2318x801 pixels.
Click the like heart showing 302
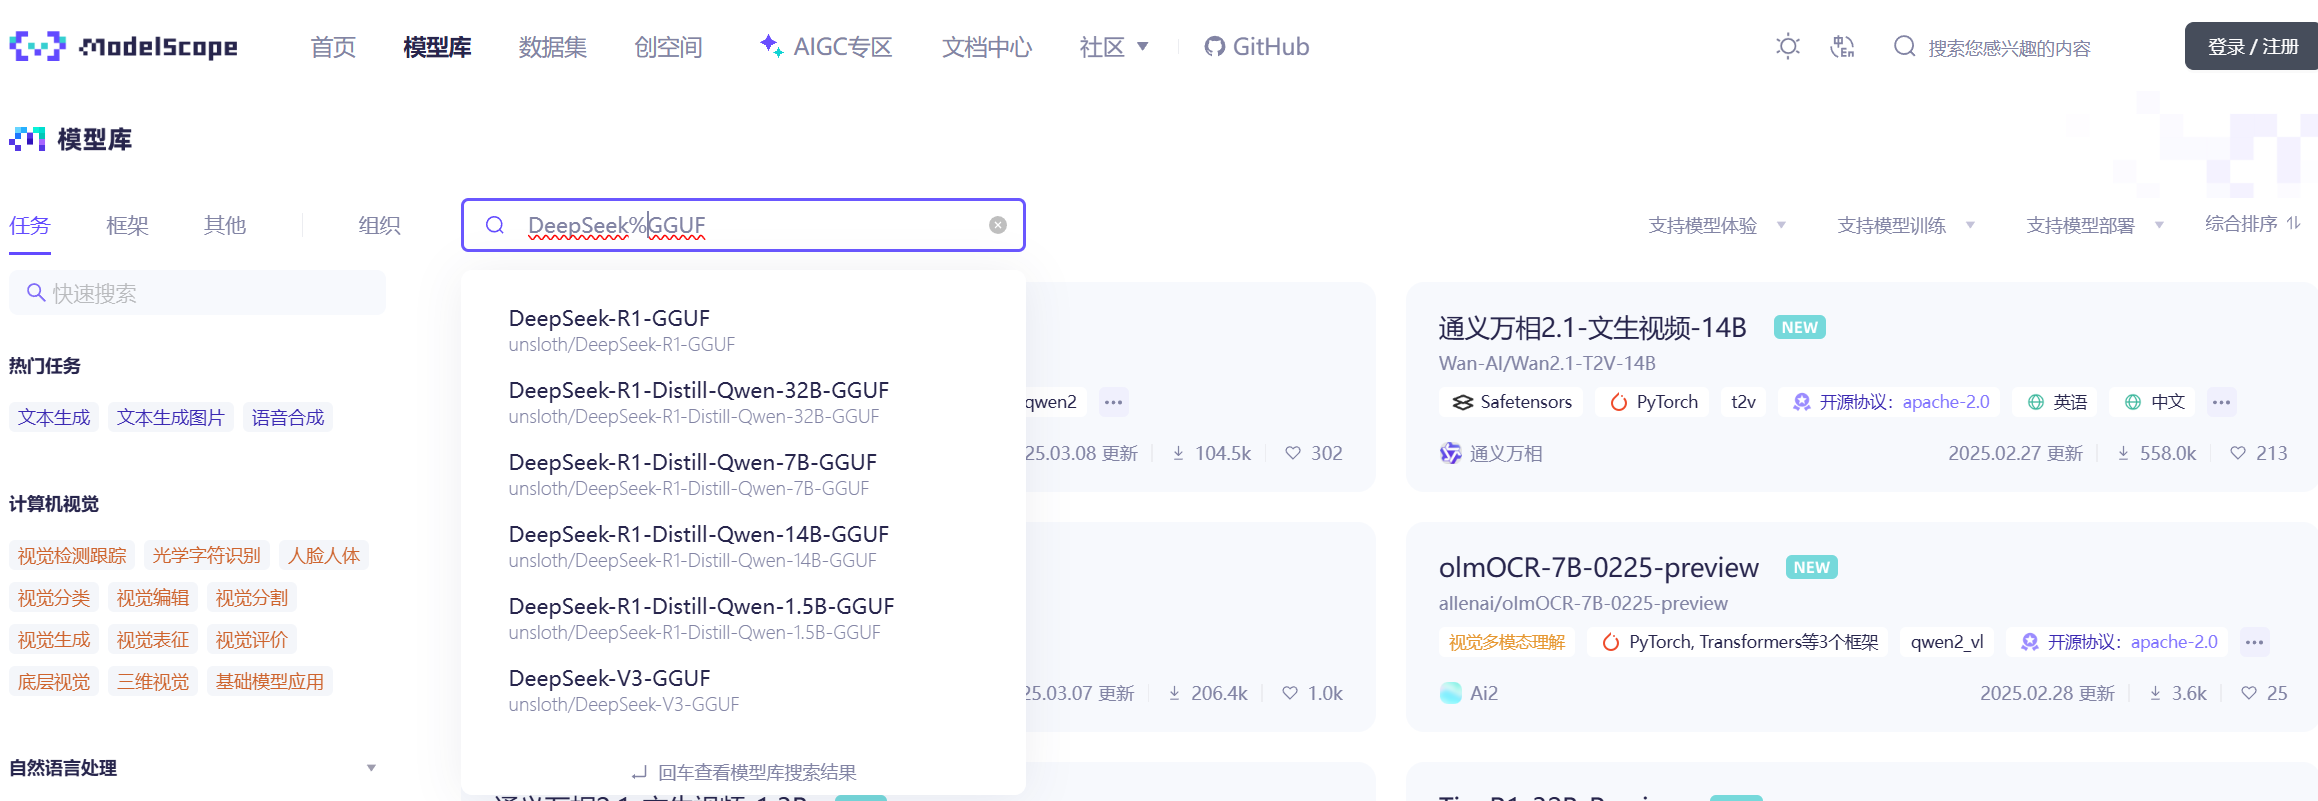(1293, 453)
